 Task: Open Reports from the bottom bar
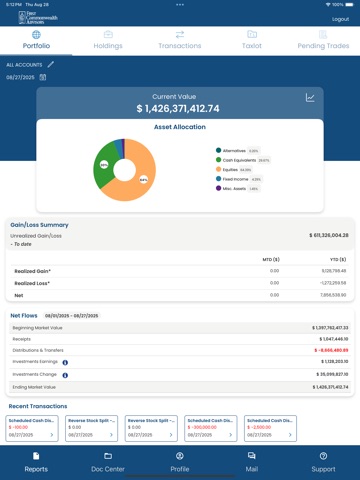(x=36, y=462)
